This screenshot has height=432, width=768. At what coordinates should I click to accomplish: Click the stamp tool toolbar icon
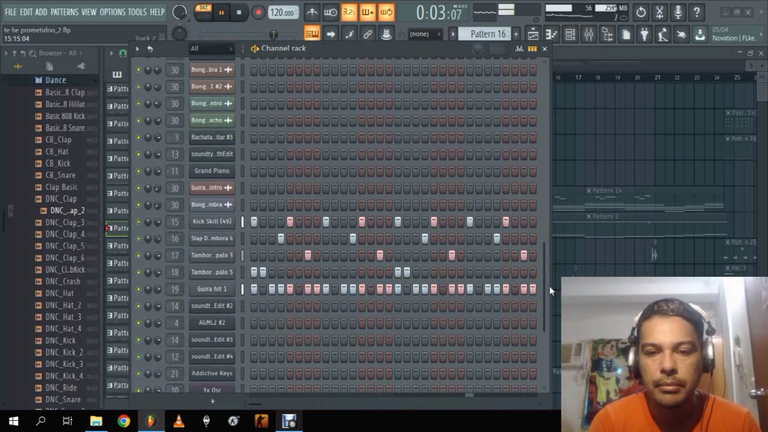click(x=386, y=34)
